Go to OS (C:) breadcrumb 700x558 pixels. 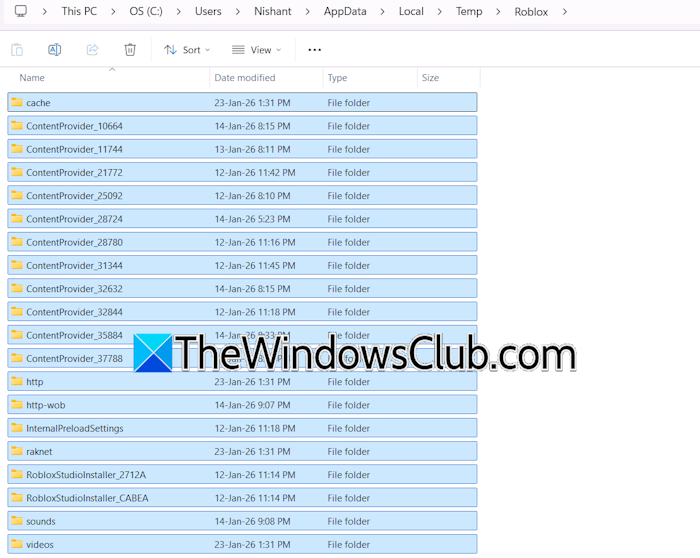(x=146, y=11)
